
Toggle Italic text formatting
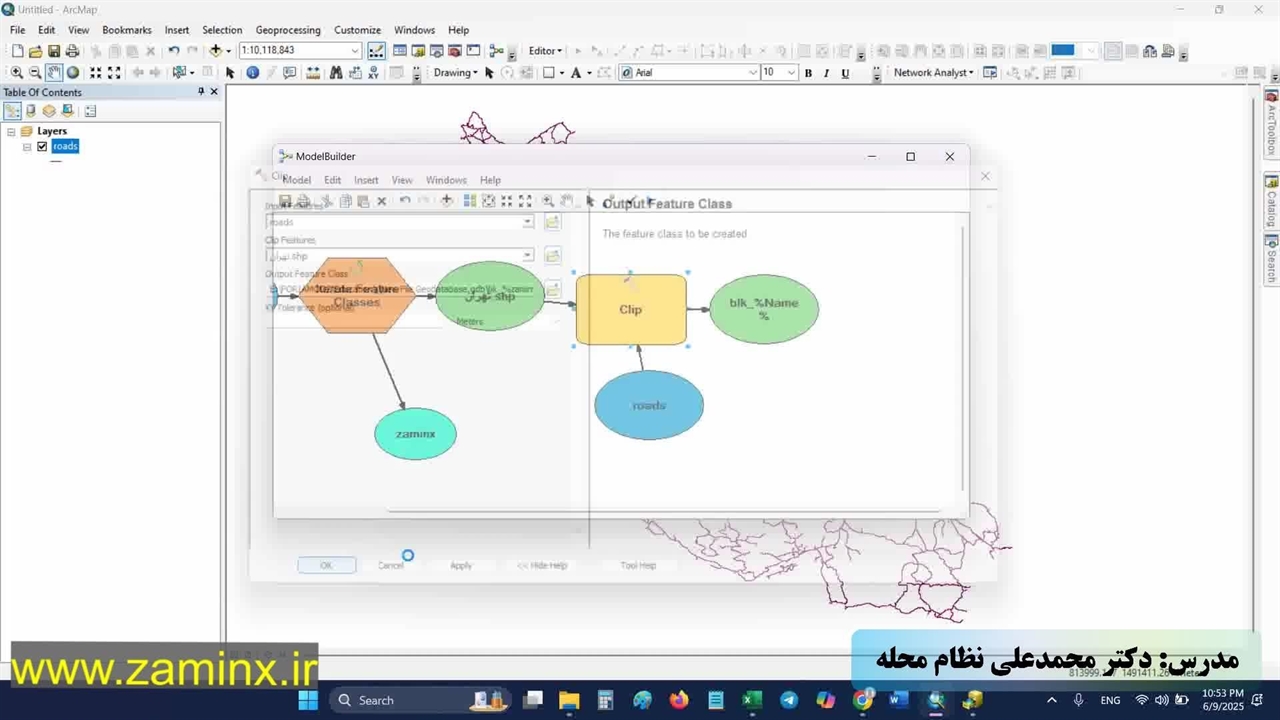tap(826, 73)
